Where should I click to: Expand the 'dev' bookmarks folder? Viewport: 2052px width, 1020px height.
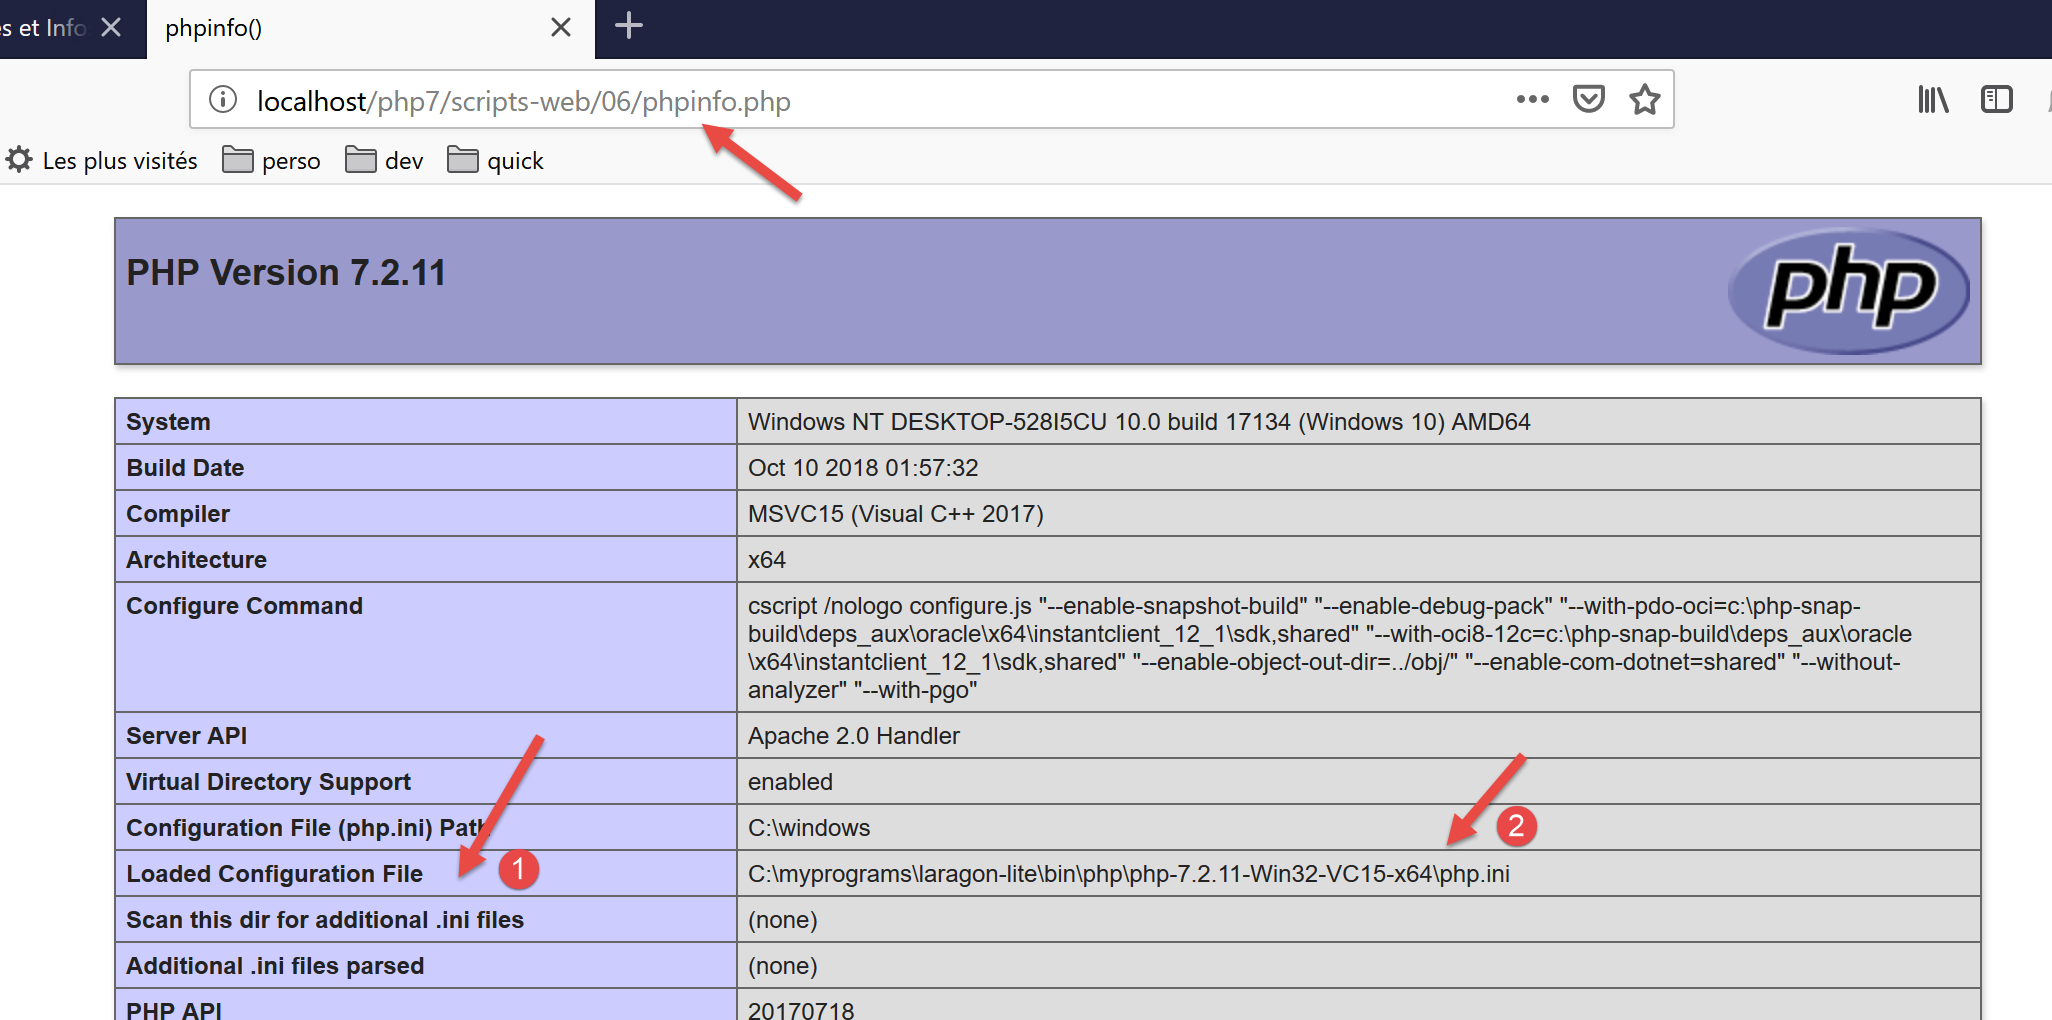point(385,161)
